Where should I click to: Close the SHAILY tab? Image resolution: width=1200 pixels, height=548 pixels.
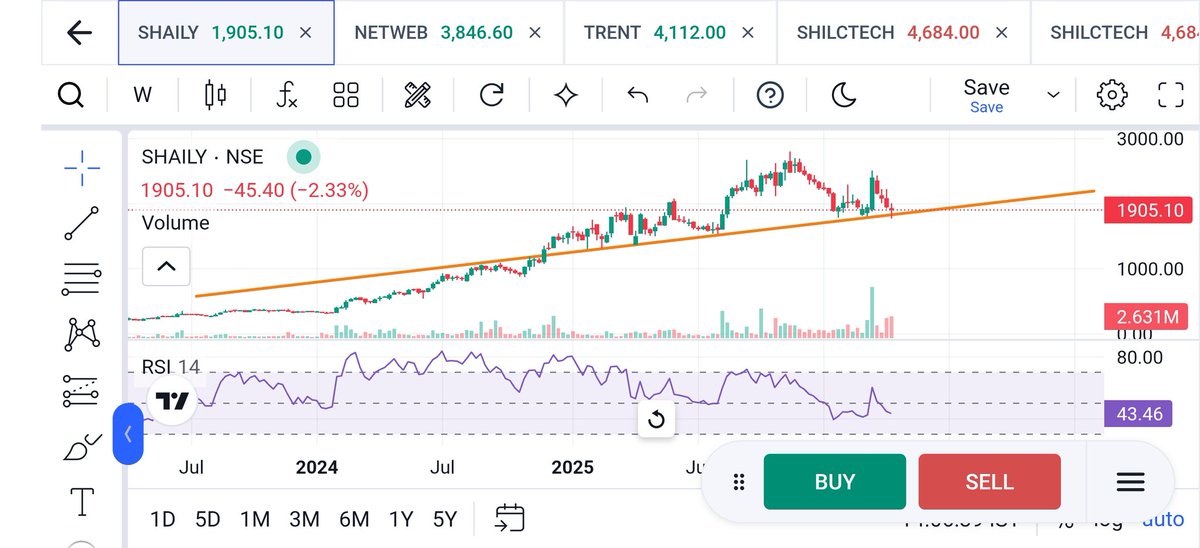coord(305,32)
